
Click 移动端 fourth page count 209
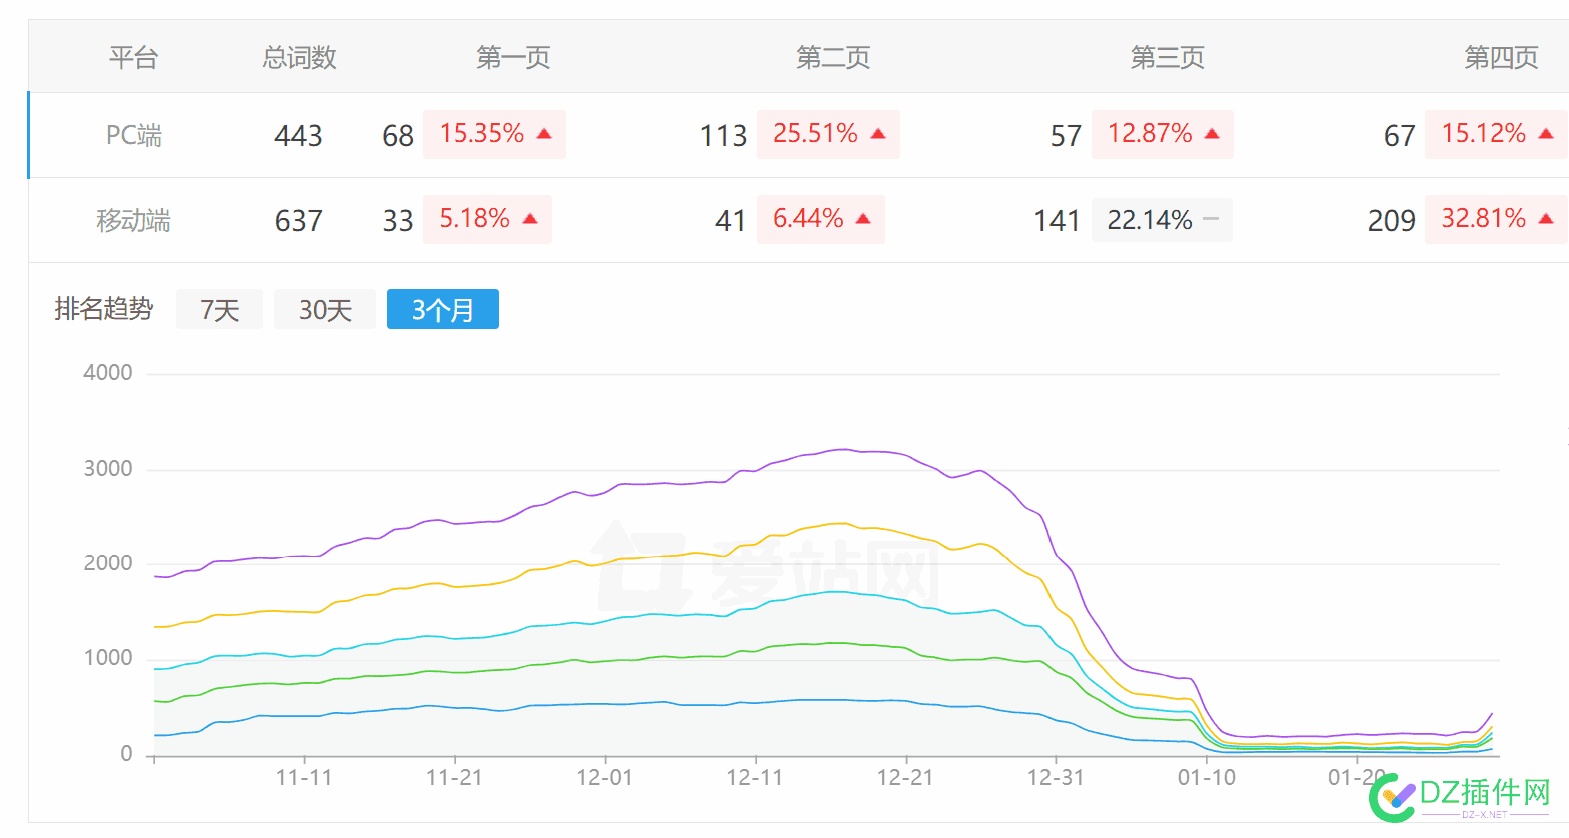pyautogui.click(x=1392, y=221)
